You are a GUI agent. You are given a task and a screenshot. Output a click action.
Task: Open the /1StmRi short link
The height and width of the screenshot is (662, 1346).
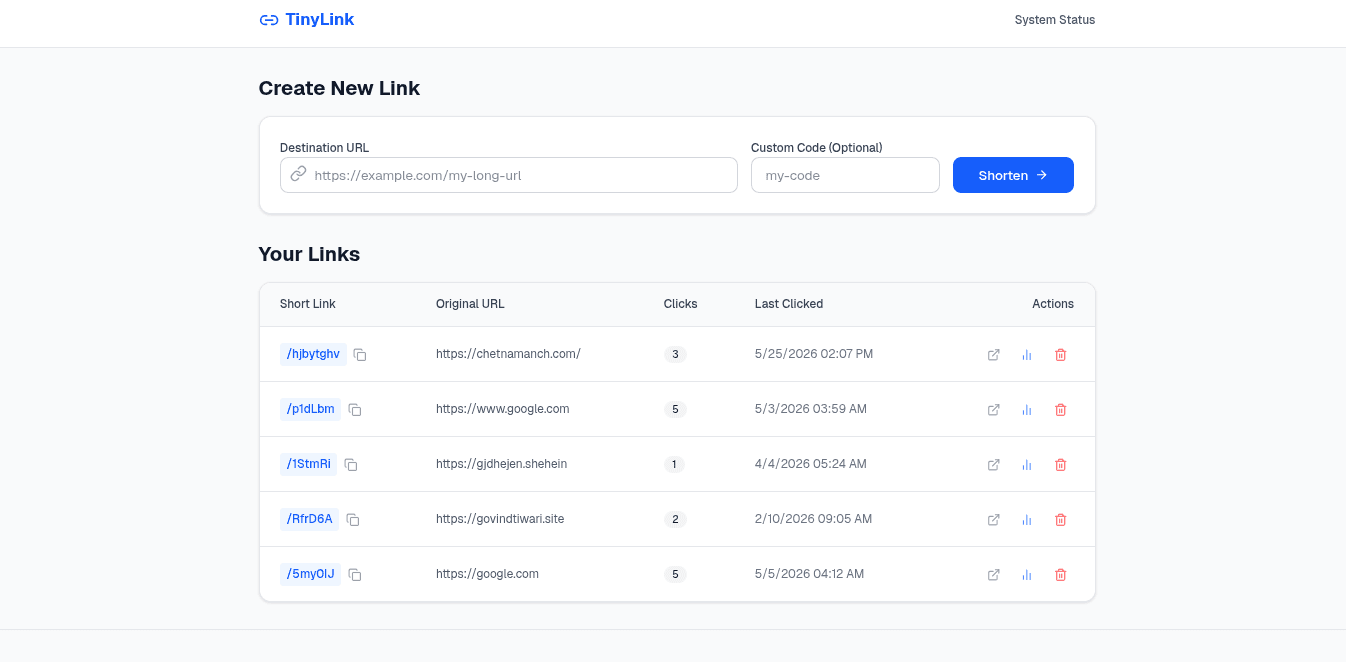click(309, 464)
